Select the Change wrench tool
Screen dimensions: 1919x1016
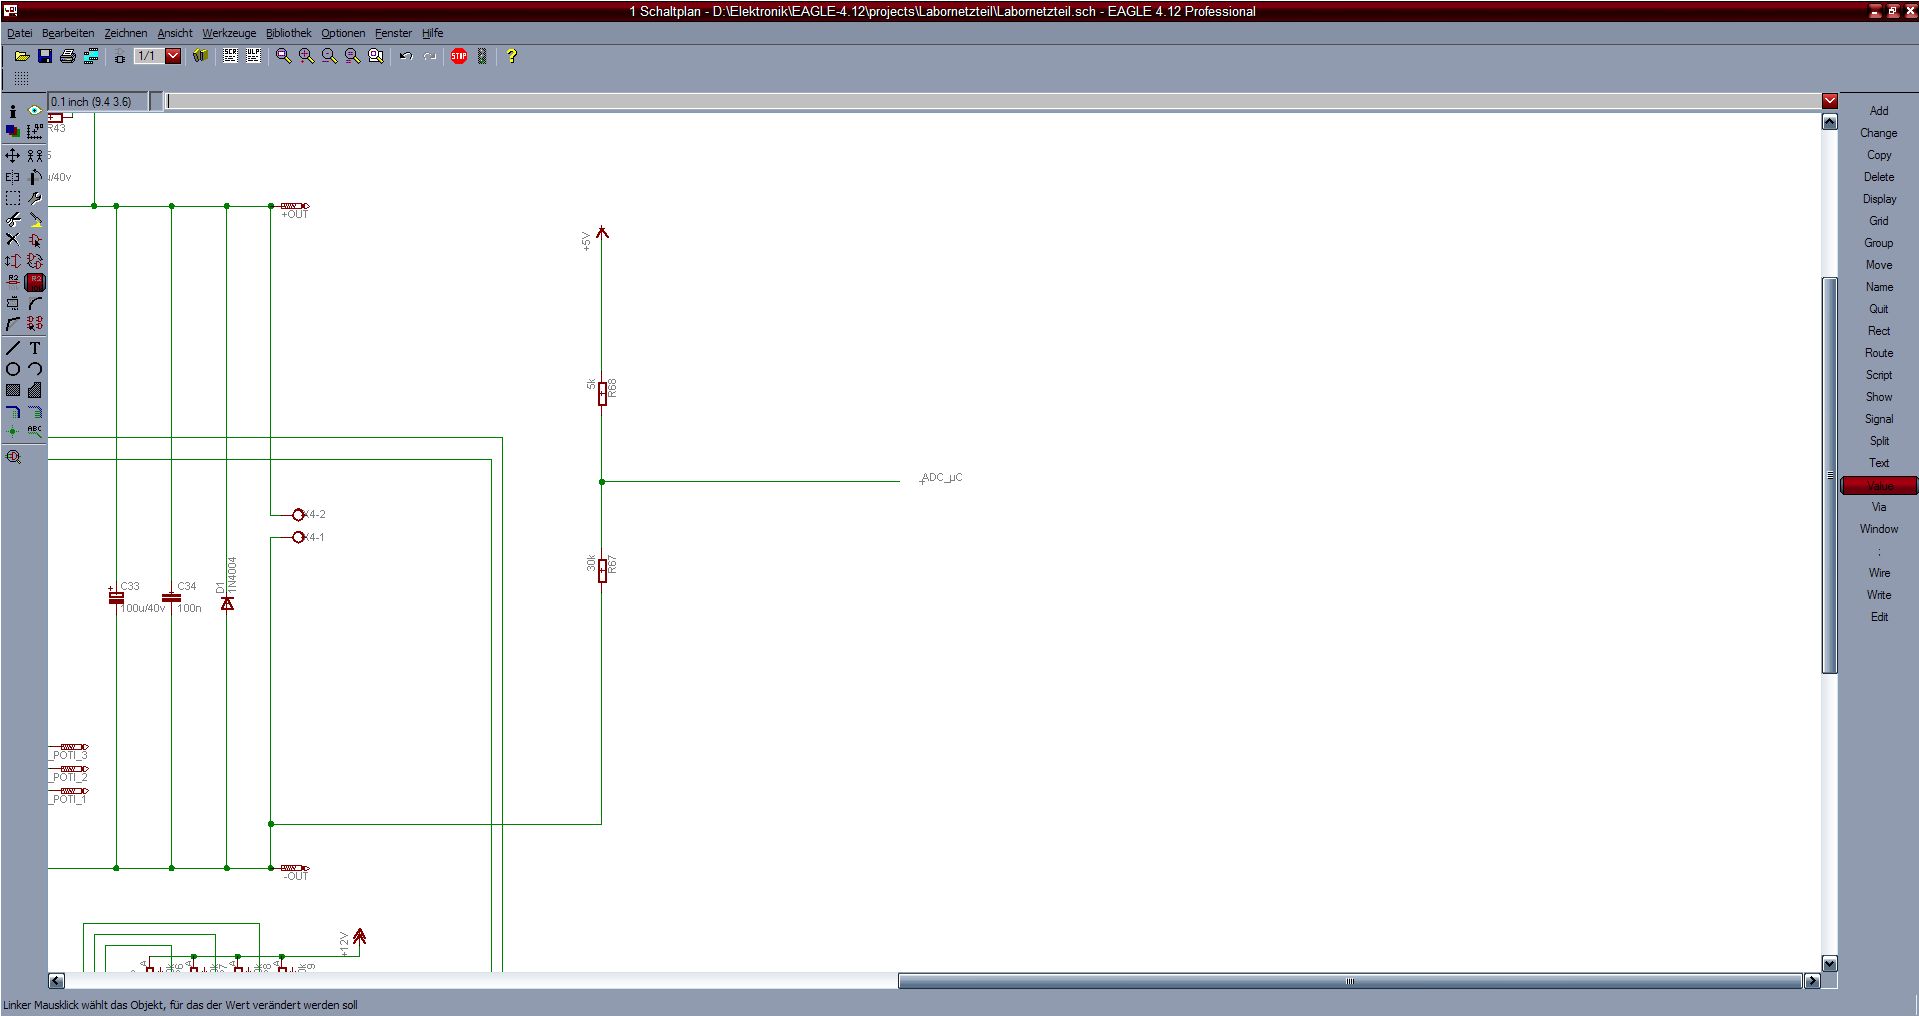tap(35, 198)
